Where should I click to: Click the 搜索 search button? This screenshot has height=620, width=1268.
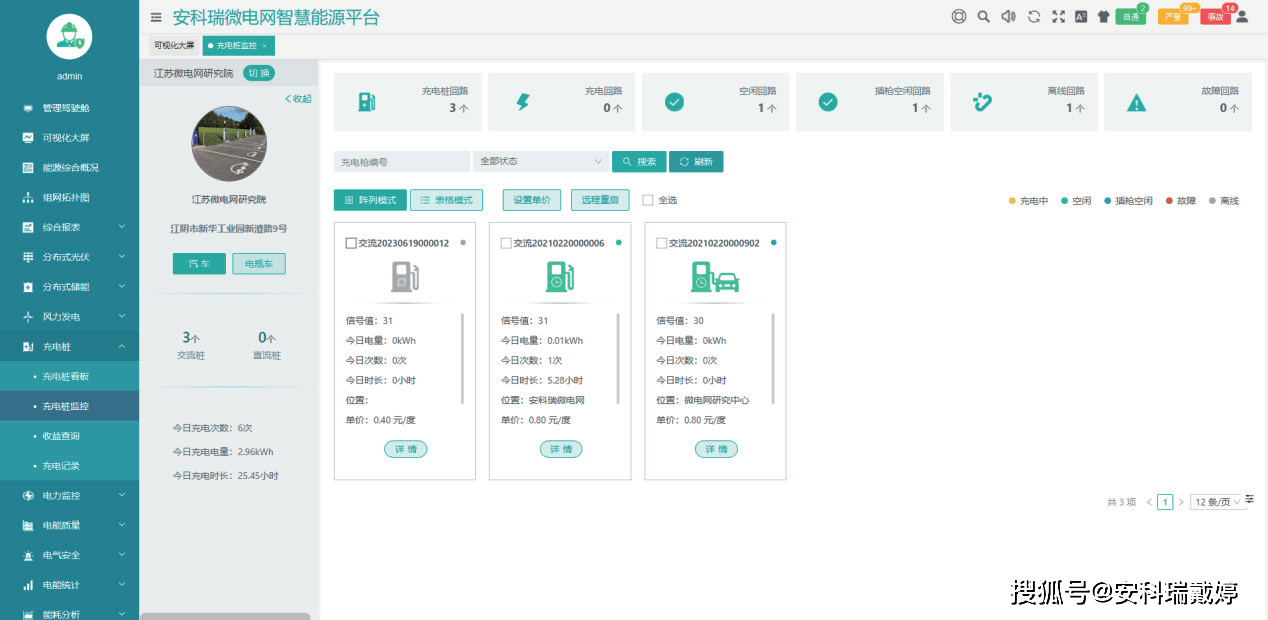[x=639, y=161]
